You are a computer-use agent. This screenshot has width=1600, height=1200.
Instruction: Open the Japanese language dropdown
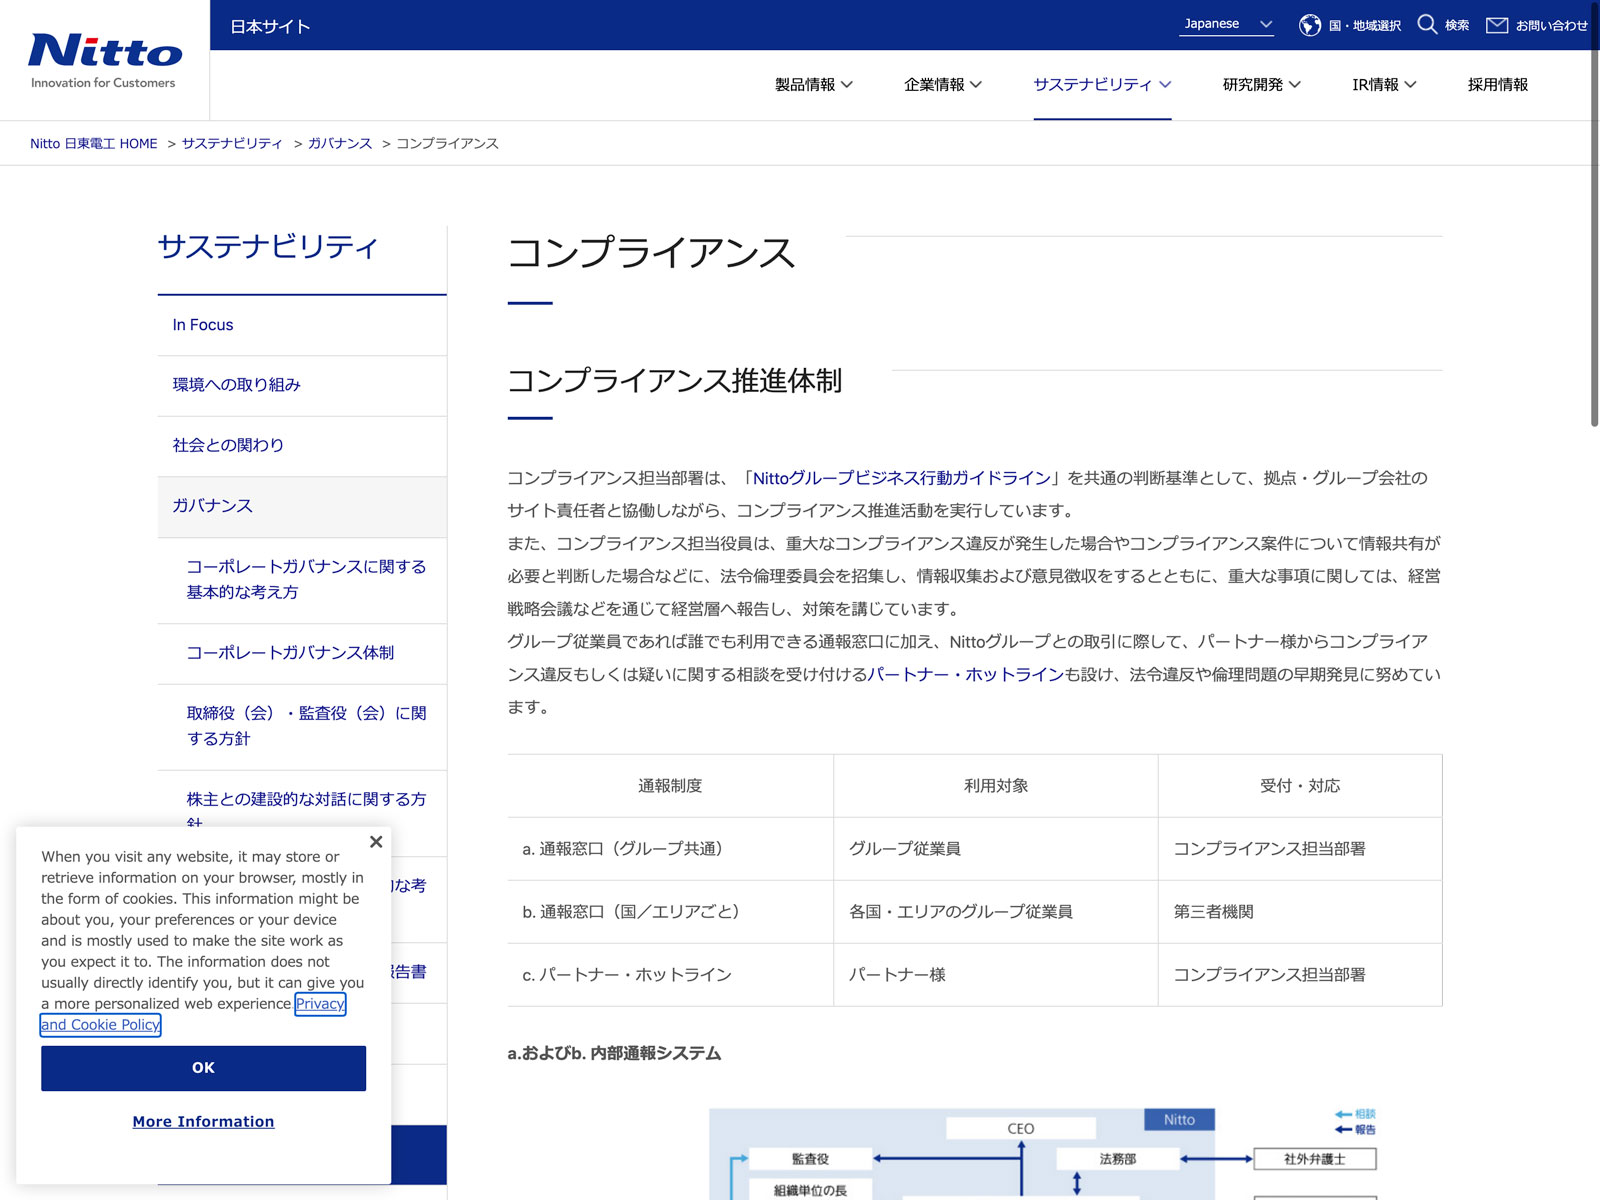[x=1227, y=24]
